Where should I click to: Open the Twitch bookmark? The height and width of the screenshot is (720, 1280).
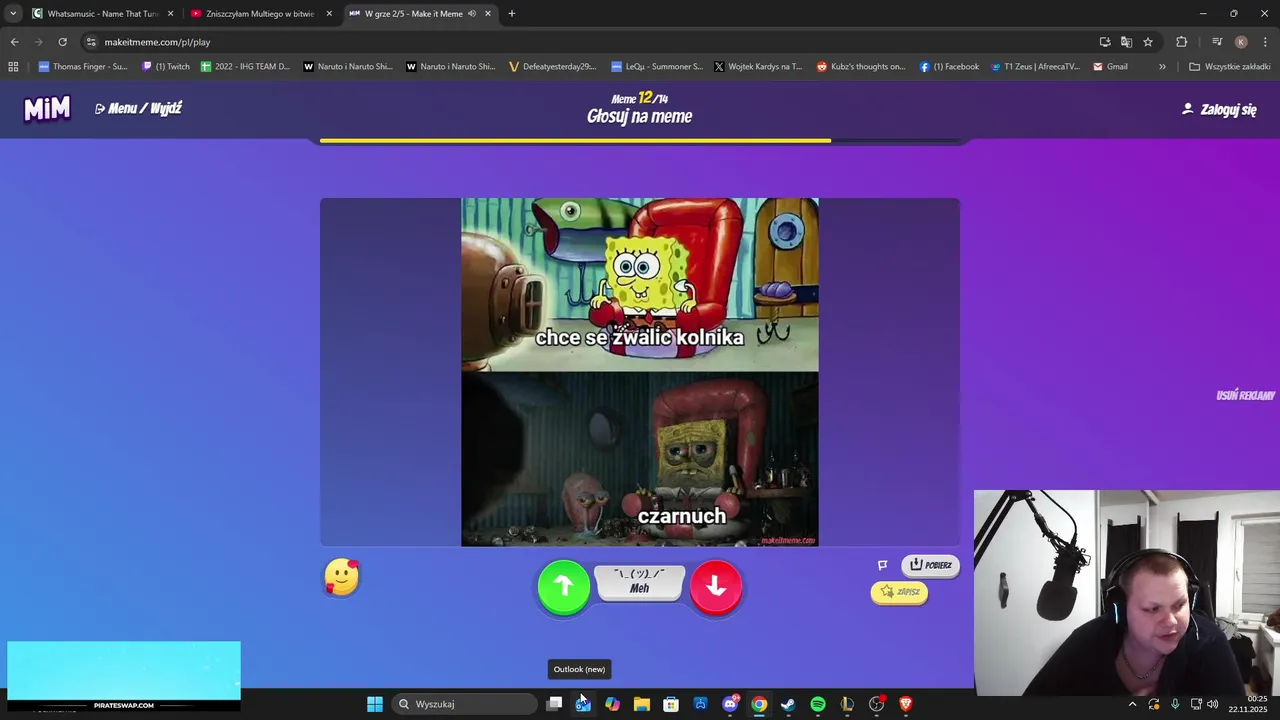(x=166, y=67)
